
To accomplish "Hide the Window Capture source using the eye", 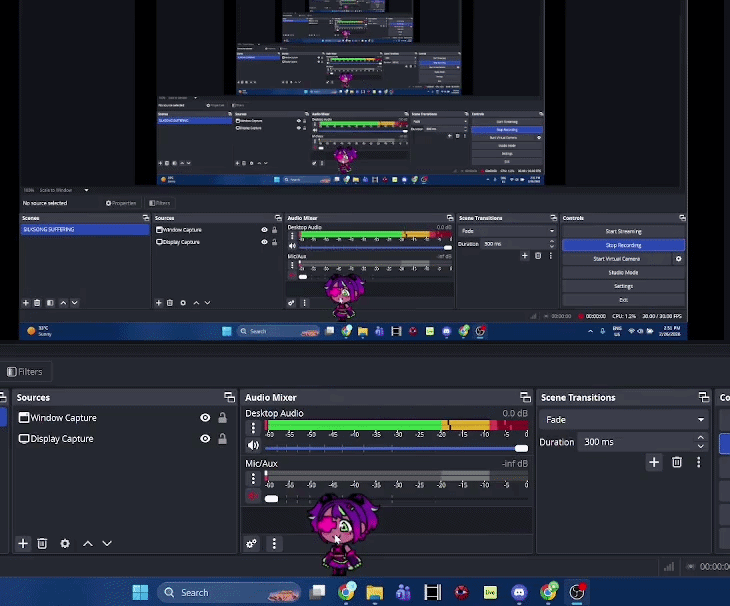I will [x=205, y=418].
